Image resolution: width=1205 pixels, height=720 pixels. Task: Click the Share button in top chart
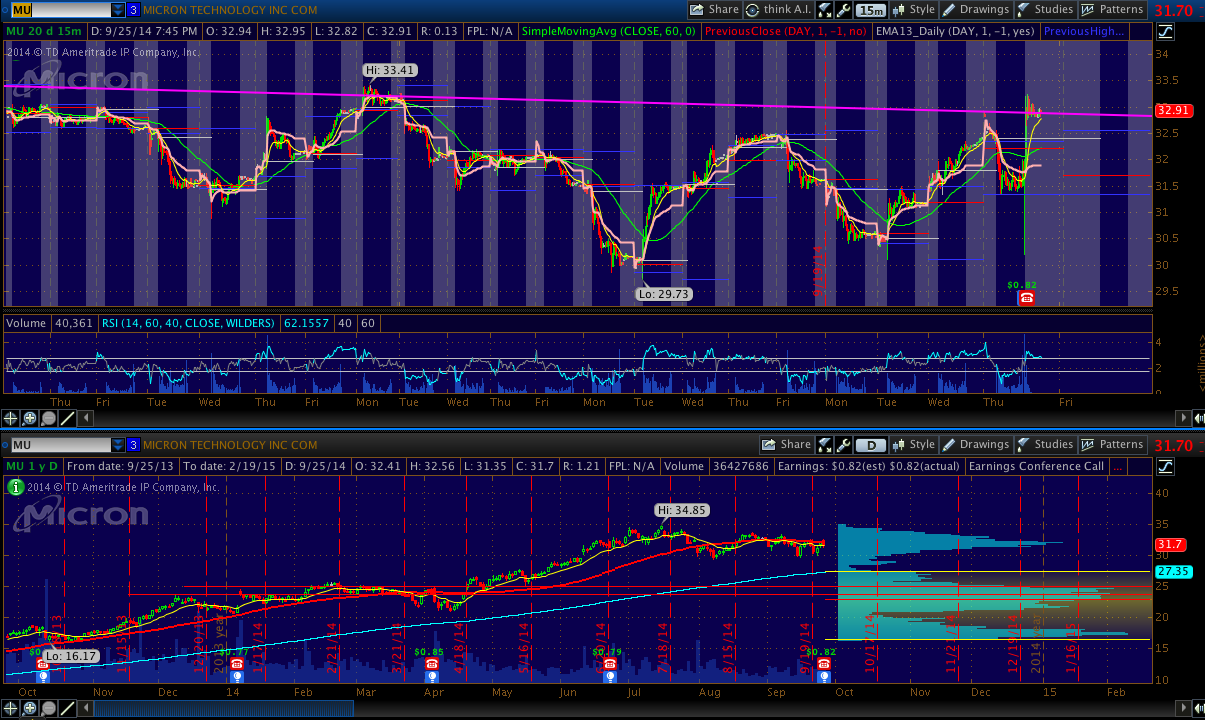(714, 10)
